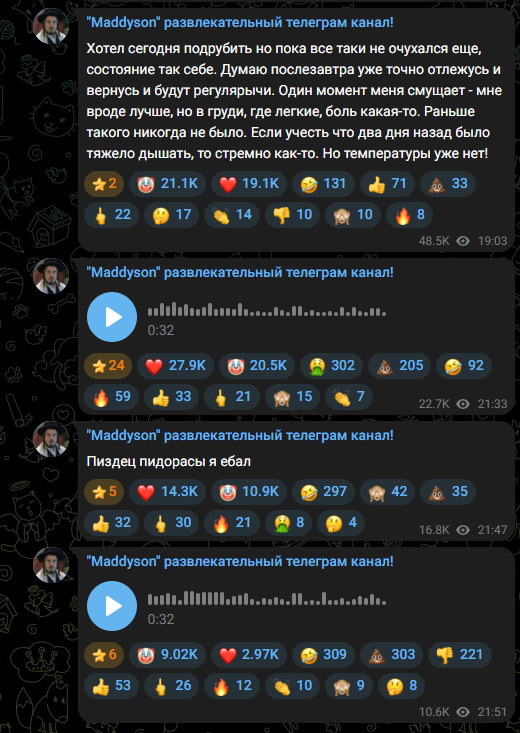Click the clown reaction showing 9.02K
Viewport: 520px width, 733px height.
[167, 654]
